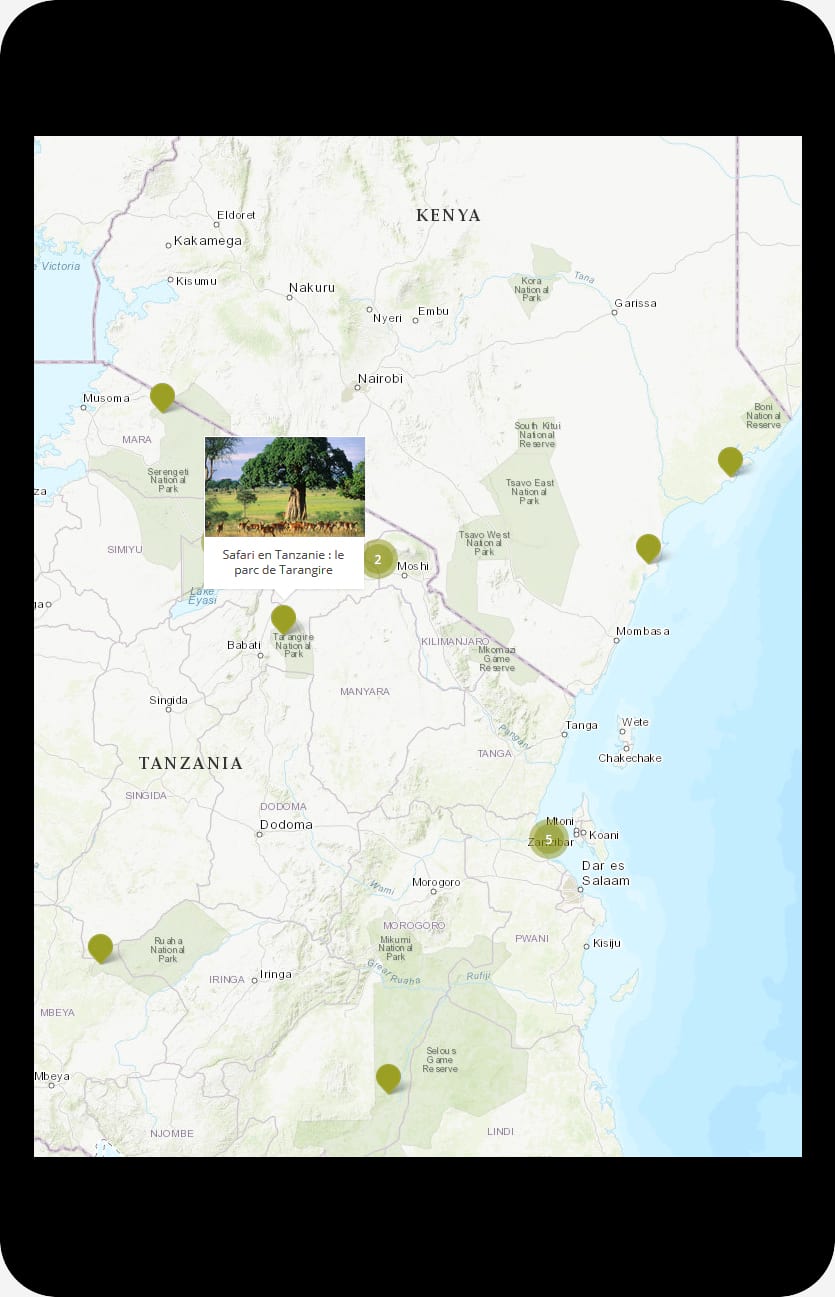This screenshot has width=835, height=1297.
Task: Expand the Zanzibar cluster of 5 markers
Action: pos(548,839)
